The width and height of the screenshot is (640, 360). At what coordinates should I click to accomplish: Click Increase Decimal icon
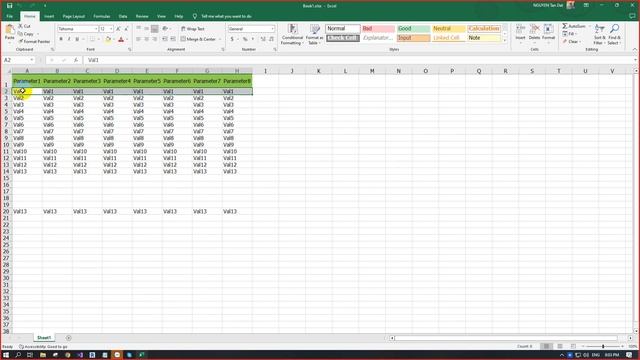(x=263, y=40)
